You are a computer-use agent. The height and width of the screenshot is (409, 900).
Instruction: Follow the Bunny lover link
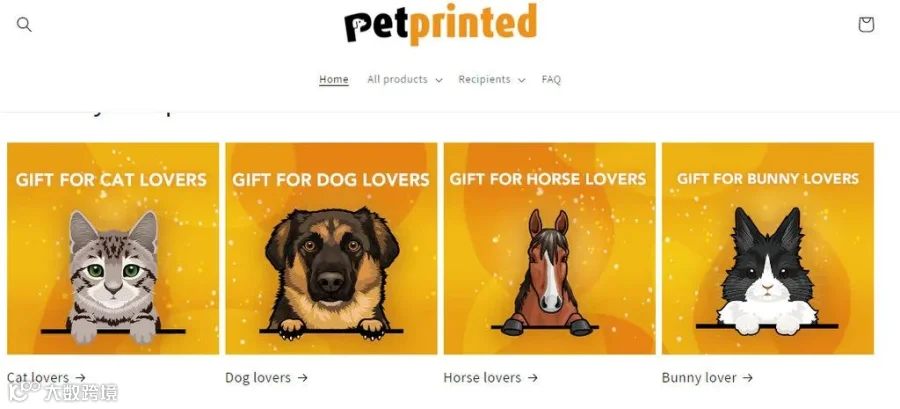click(x=699, y=377)
